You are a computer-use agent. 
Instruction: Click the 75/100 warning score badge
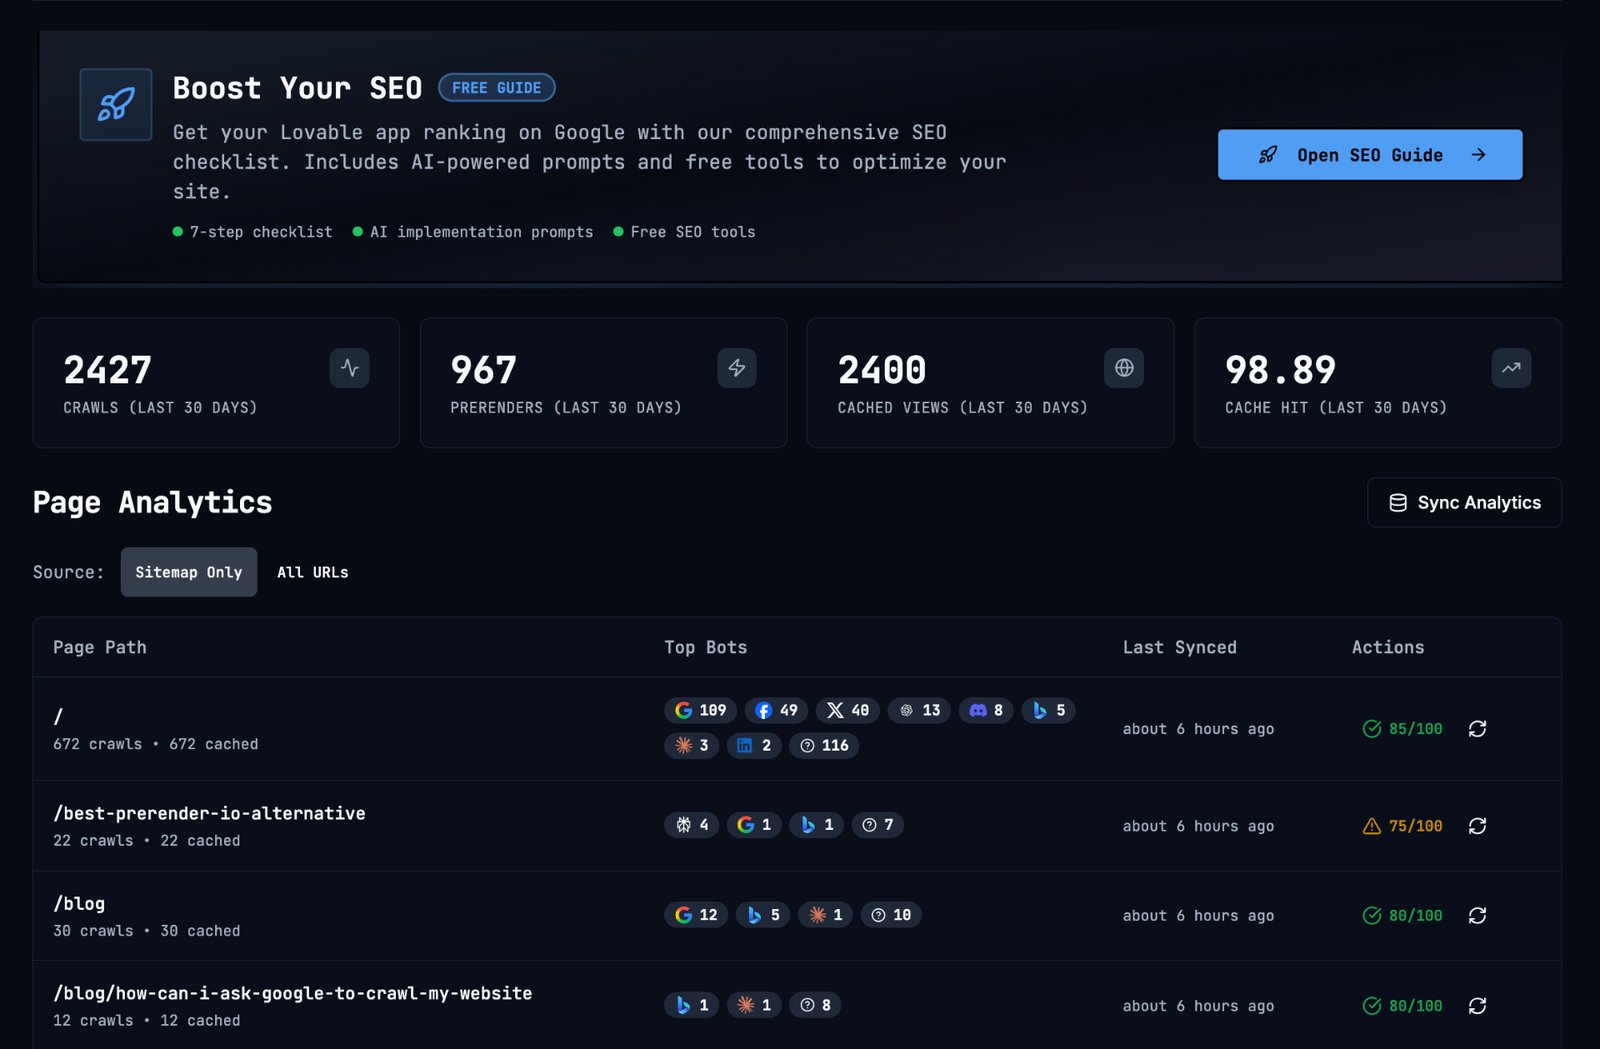pyautogui.click(x=1400, y=826)
